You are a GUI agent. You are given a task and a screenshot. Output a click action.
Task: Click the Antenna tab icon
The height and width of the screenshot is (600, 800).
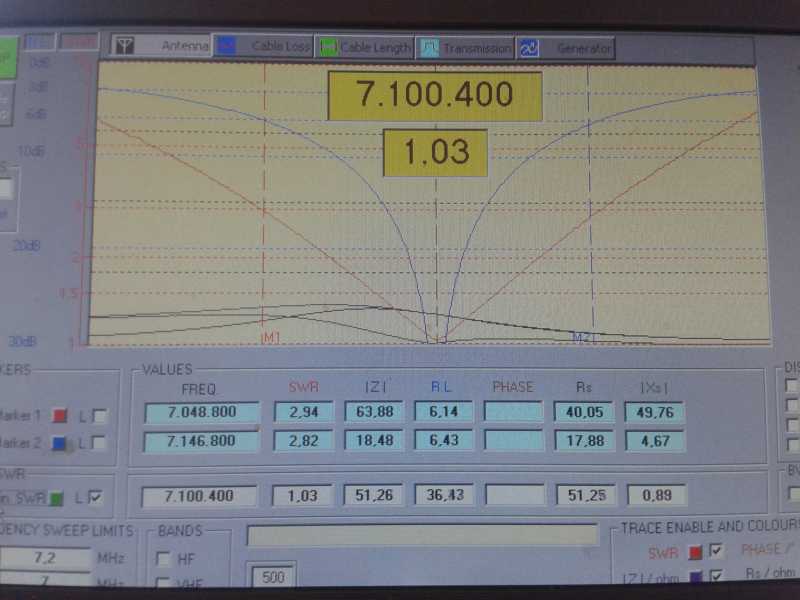124,46
